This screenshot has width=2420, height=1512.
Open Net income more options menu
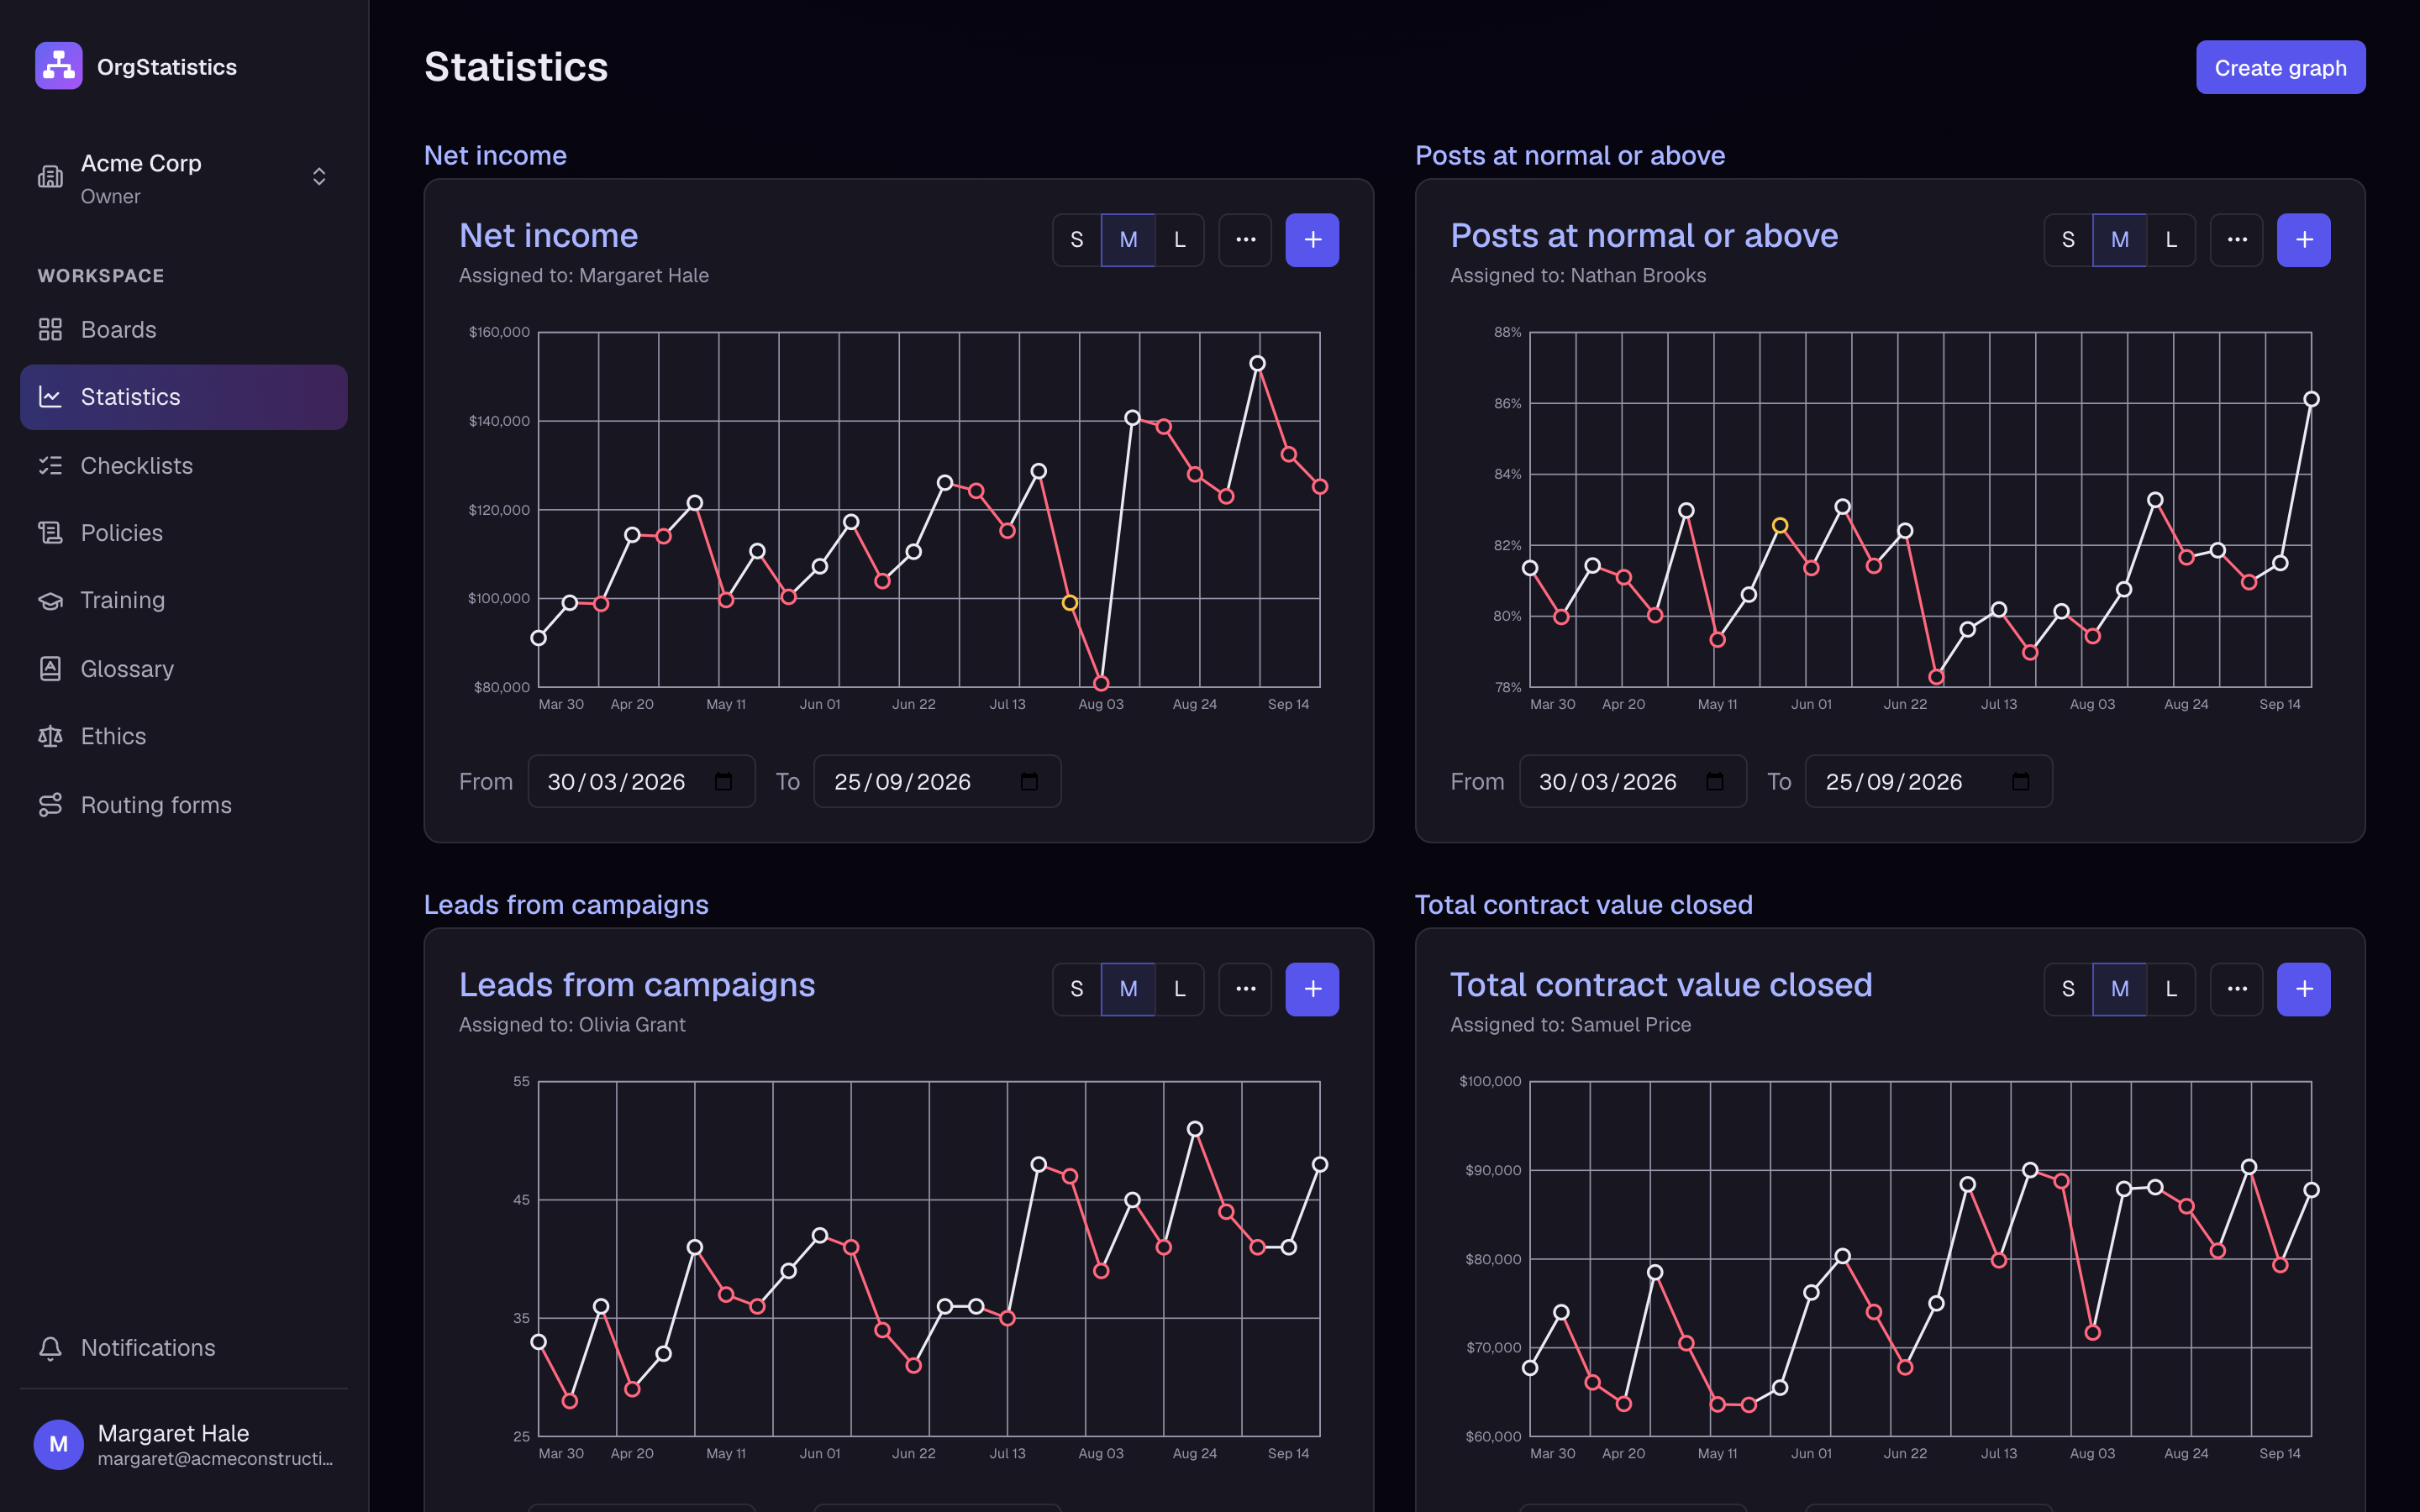click(x=1245, y=240)
